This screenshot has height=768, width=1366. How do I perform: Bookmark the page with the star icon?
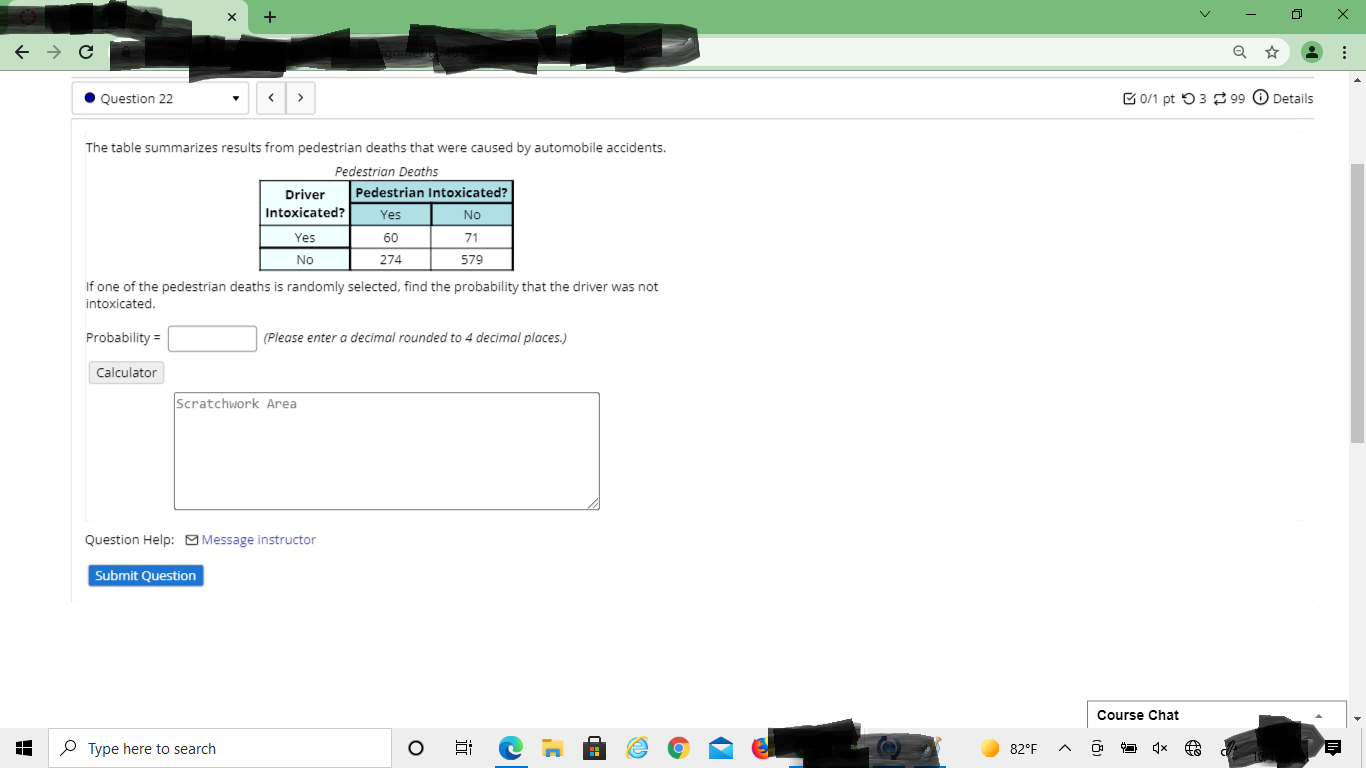pos(1271,51)
